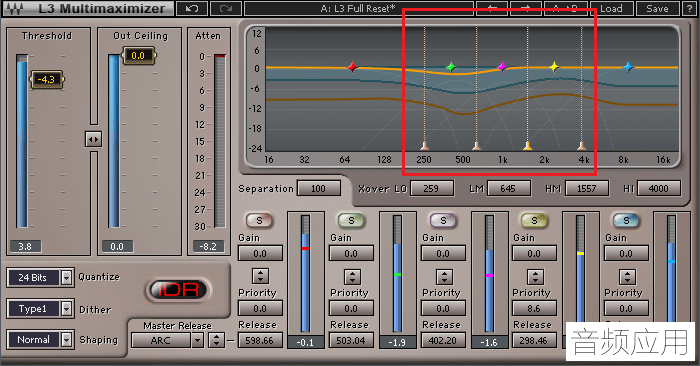
Task: Click the crossover handle near 250 Hz
Action: pyautogui.click(x=425, y=145)
